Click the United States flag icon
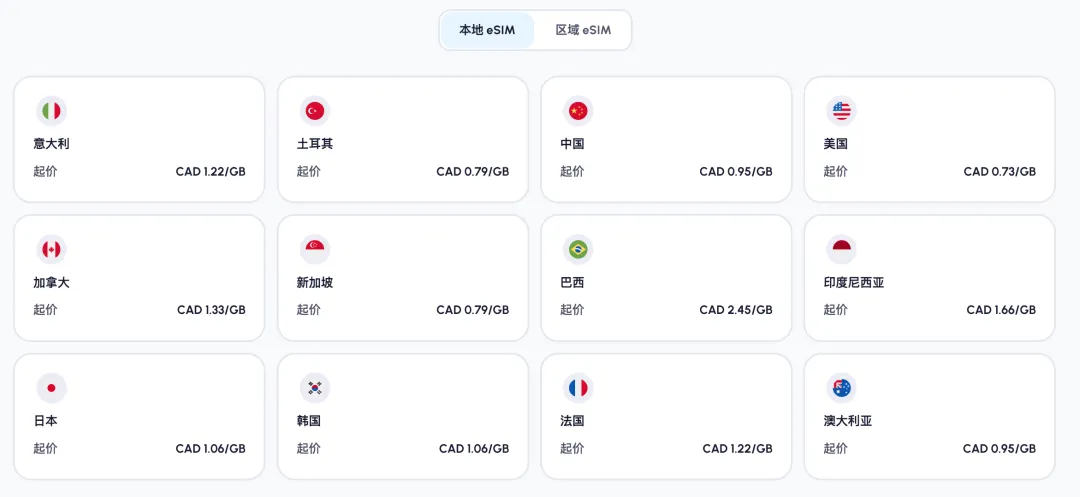The image size is (1080, 497). coord(841,111)
